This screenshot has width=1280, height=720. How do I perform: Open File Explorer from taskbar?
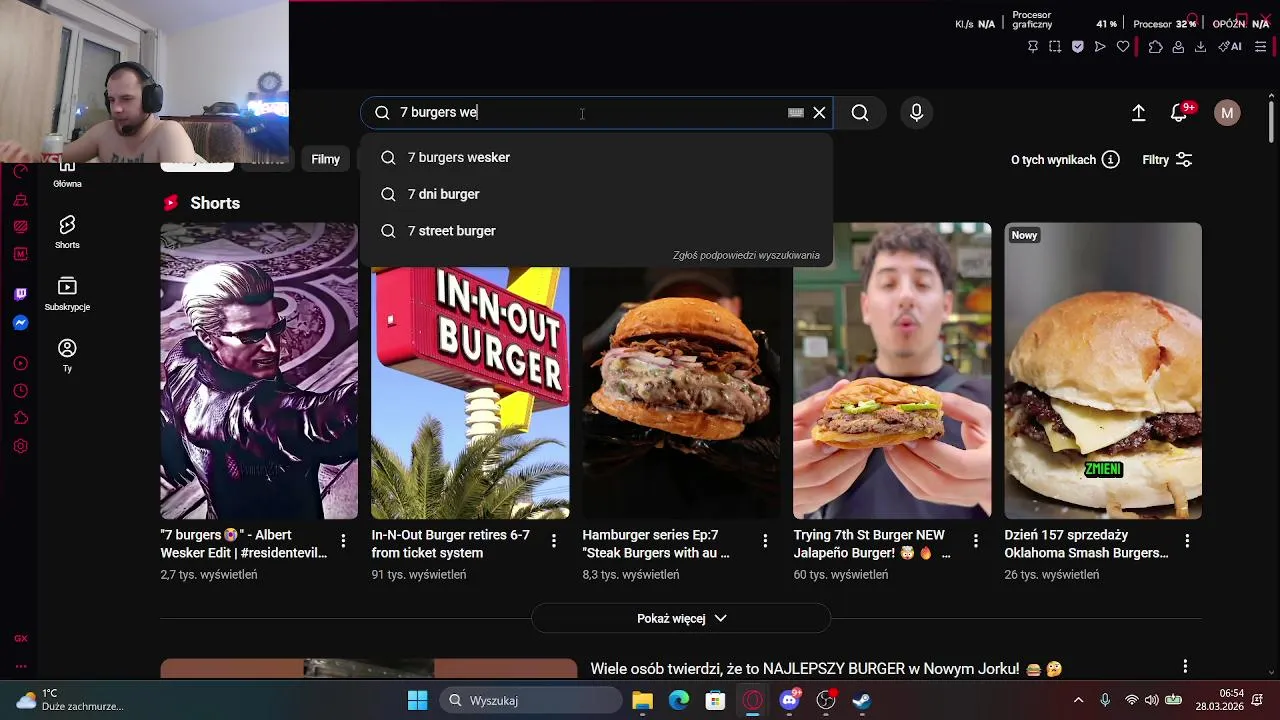coord(642,700)
